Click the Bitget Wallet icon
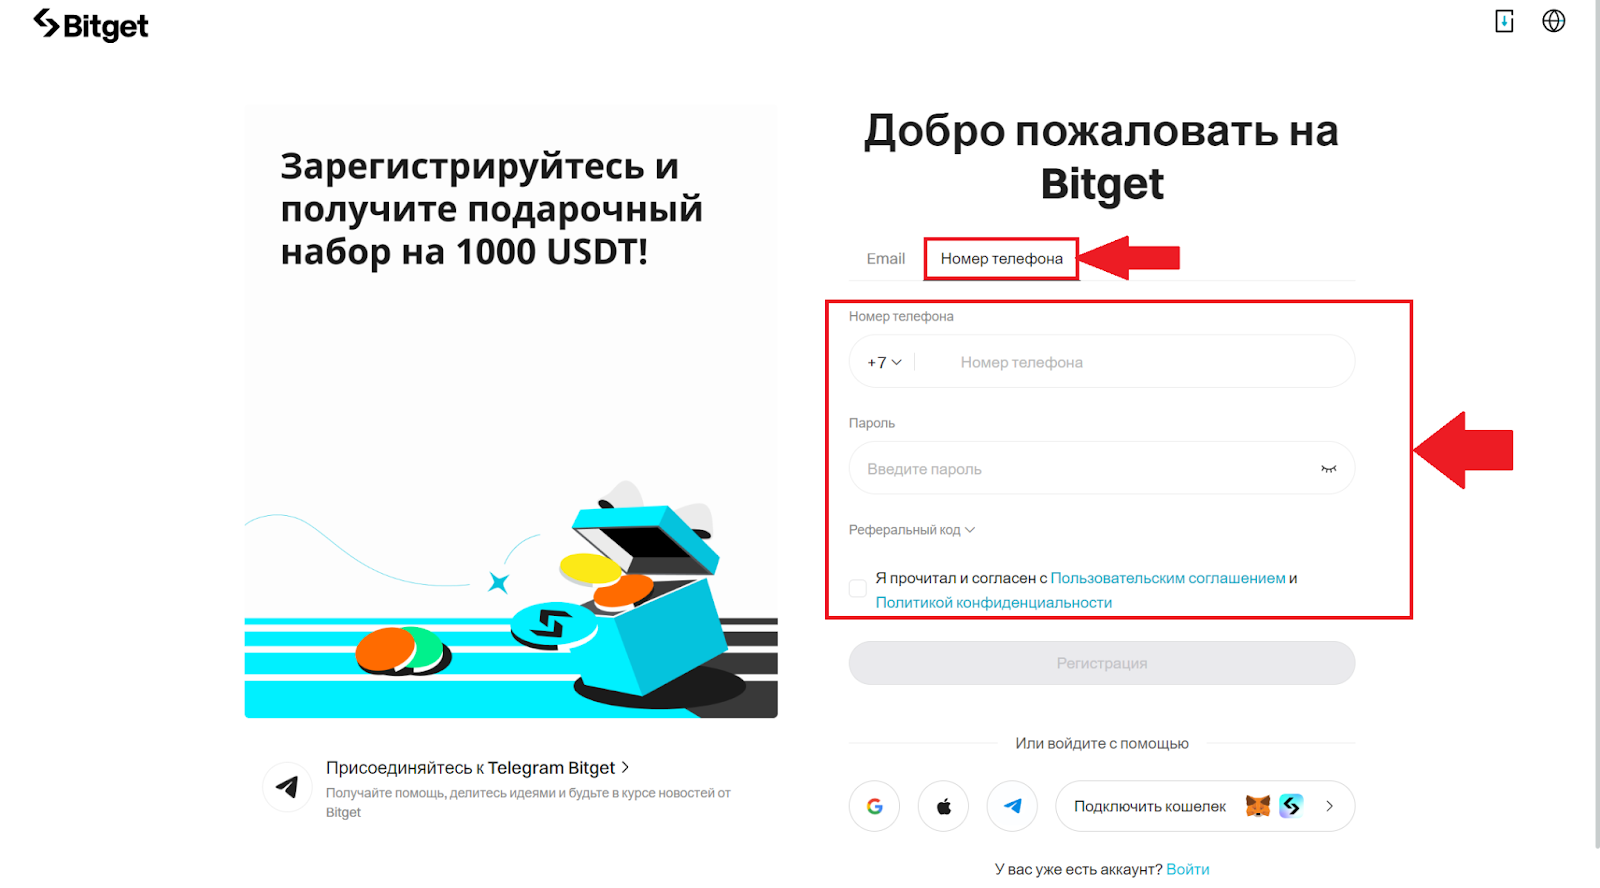The height and width of the screenshot is (888, 1600). click(1291, 806)
